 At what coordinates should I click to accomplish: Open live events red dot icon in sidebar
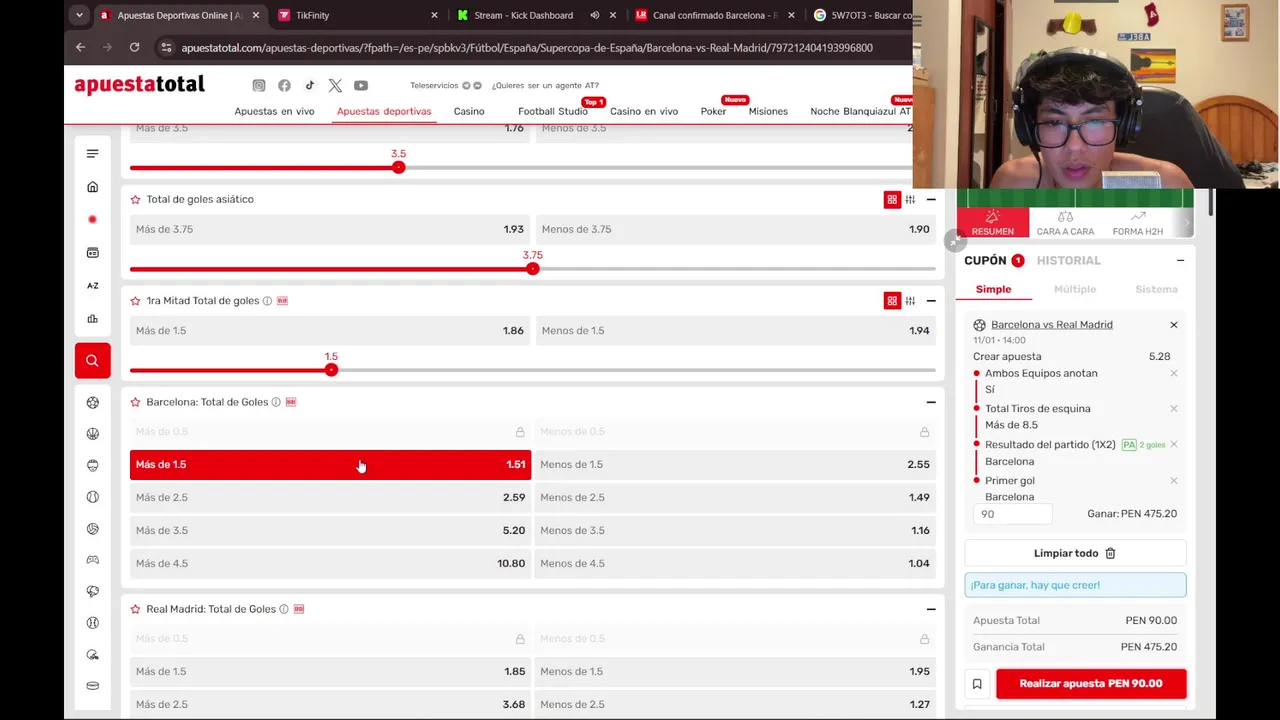[92, 219]
